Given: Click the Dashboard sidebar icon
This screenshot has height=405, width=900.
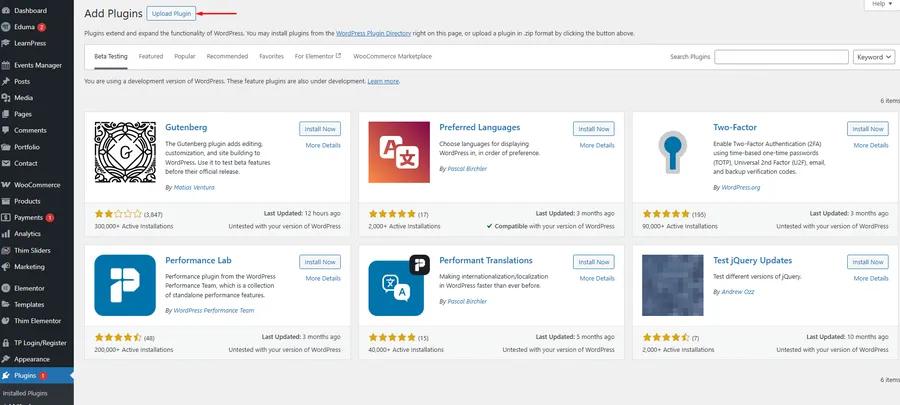Looking at the screenshot, I should click(7, 11).
